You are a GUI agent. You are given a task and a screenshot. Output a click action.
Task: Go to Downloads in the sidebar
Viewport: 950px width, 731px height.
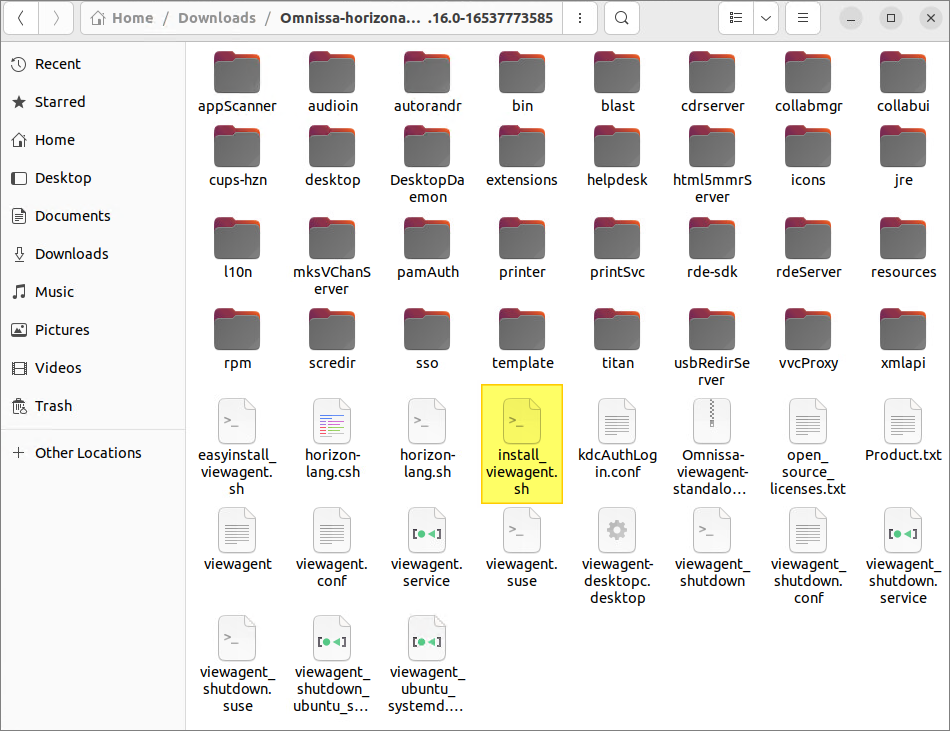pyautogui.click(x=71, y=254)
